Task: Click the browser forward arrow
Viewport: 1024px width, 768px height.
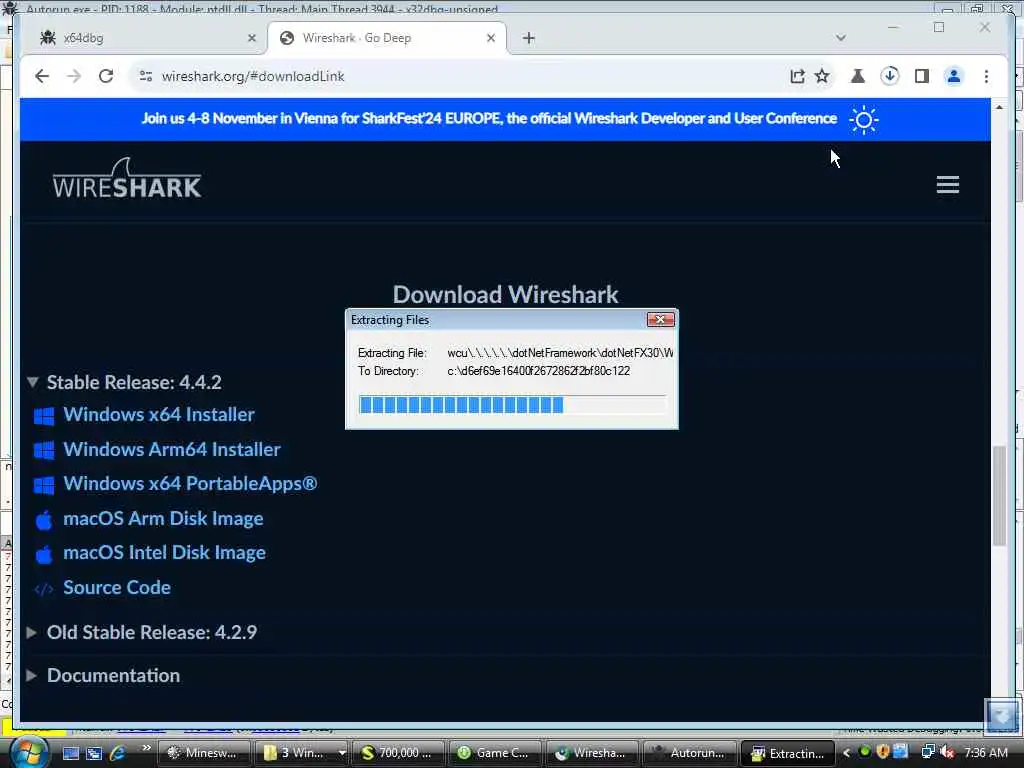Action: [74, 76]
